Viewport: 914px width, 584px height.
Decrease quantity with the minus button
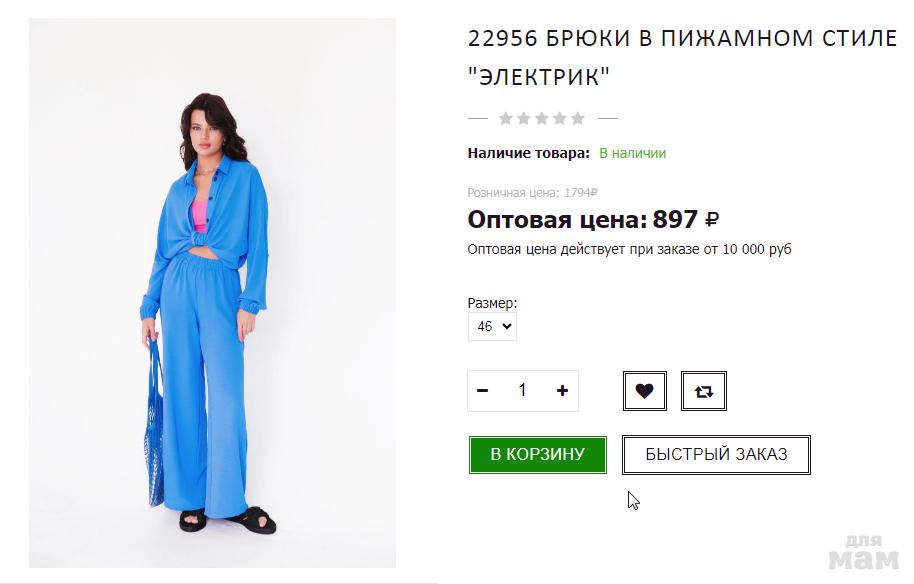[483, 390]
